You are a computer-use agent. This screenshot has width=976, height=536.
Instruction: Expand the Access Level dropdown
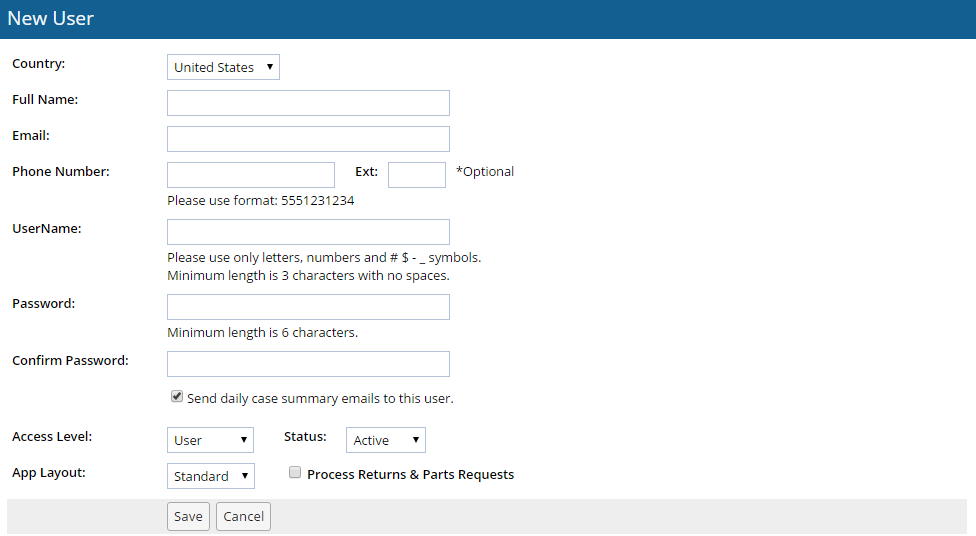210,440
